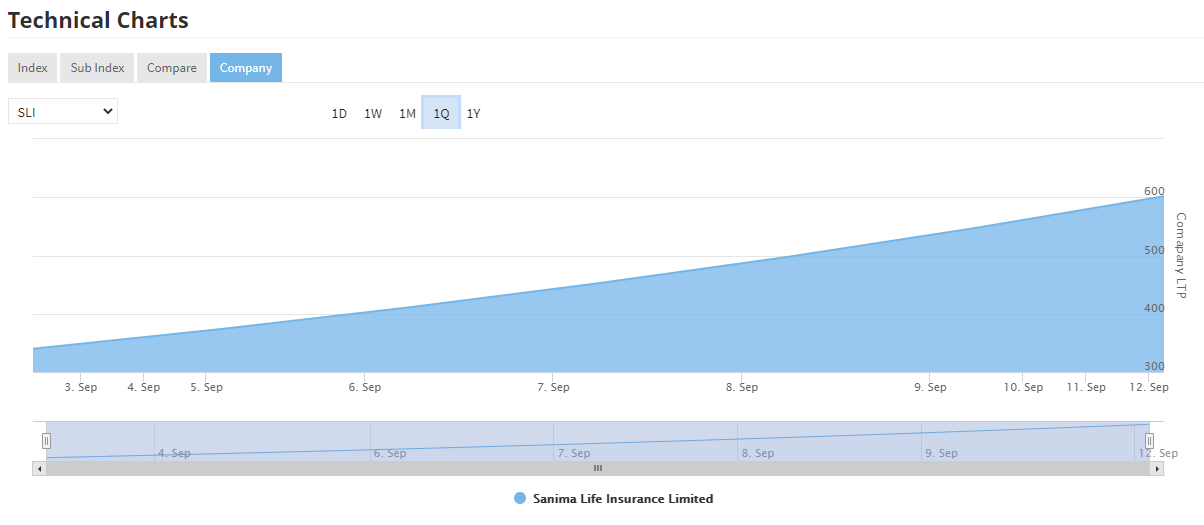The width and height of the screenshot is (1204, 525).
Task: Open the Sub Index tab
Action: click(x=97, y=68)
